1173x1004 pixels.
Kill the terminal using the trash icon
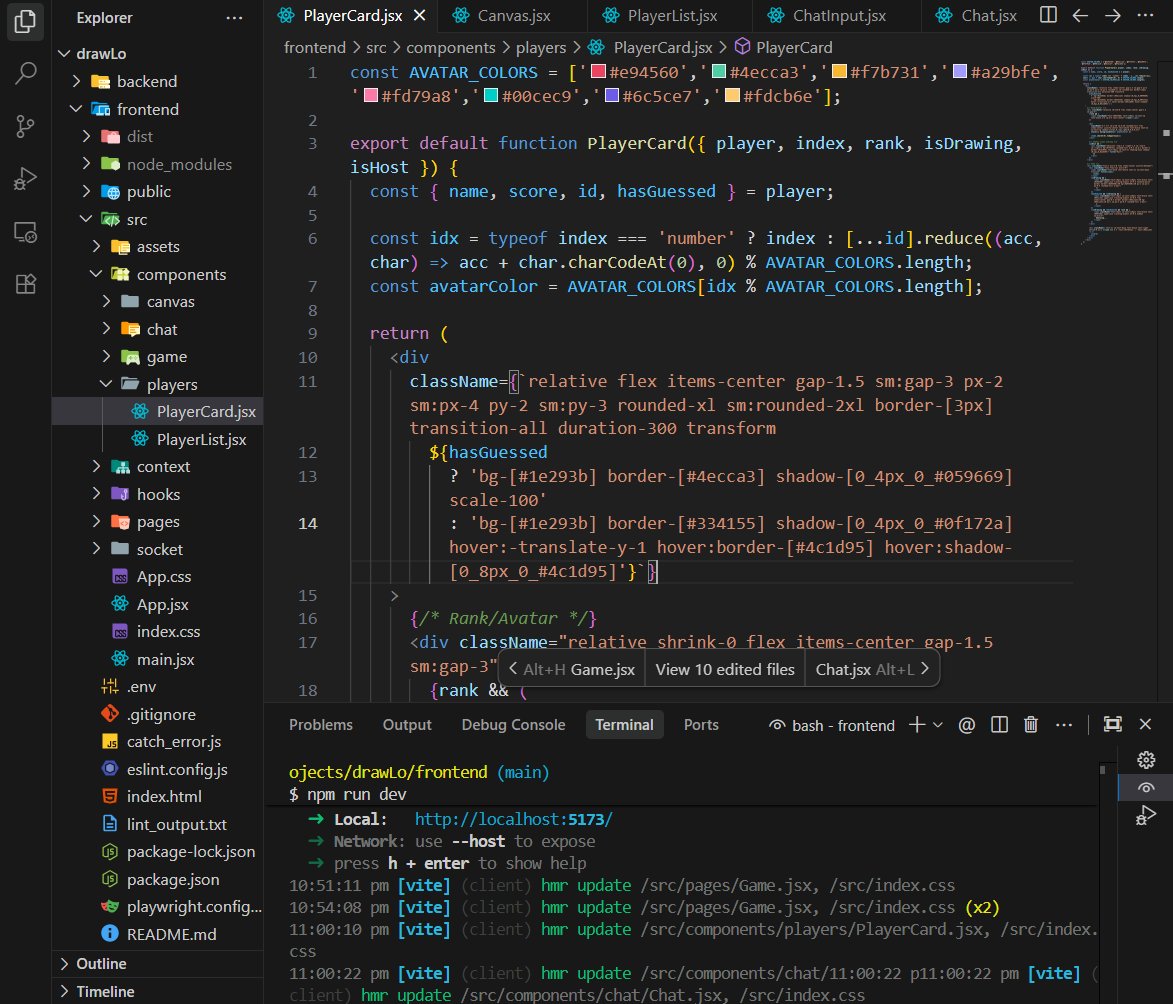point(1031,724)
